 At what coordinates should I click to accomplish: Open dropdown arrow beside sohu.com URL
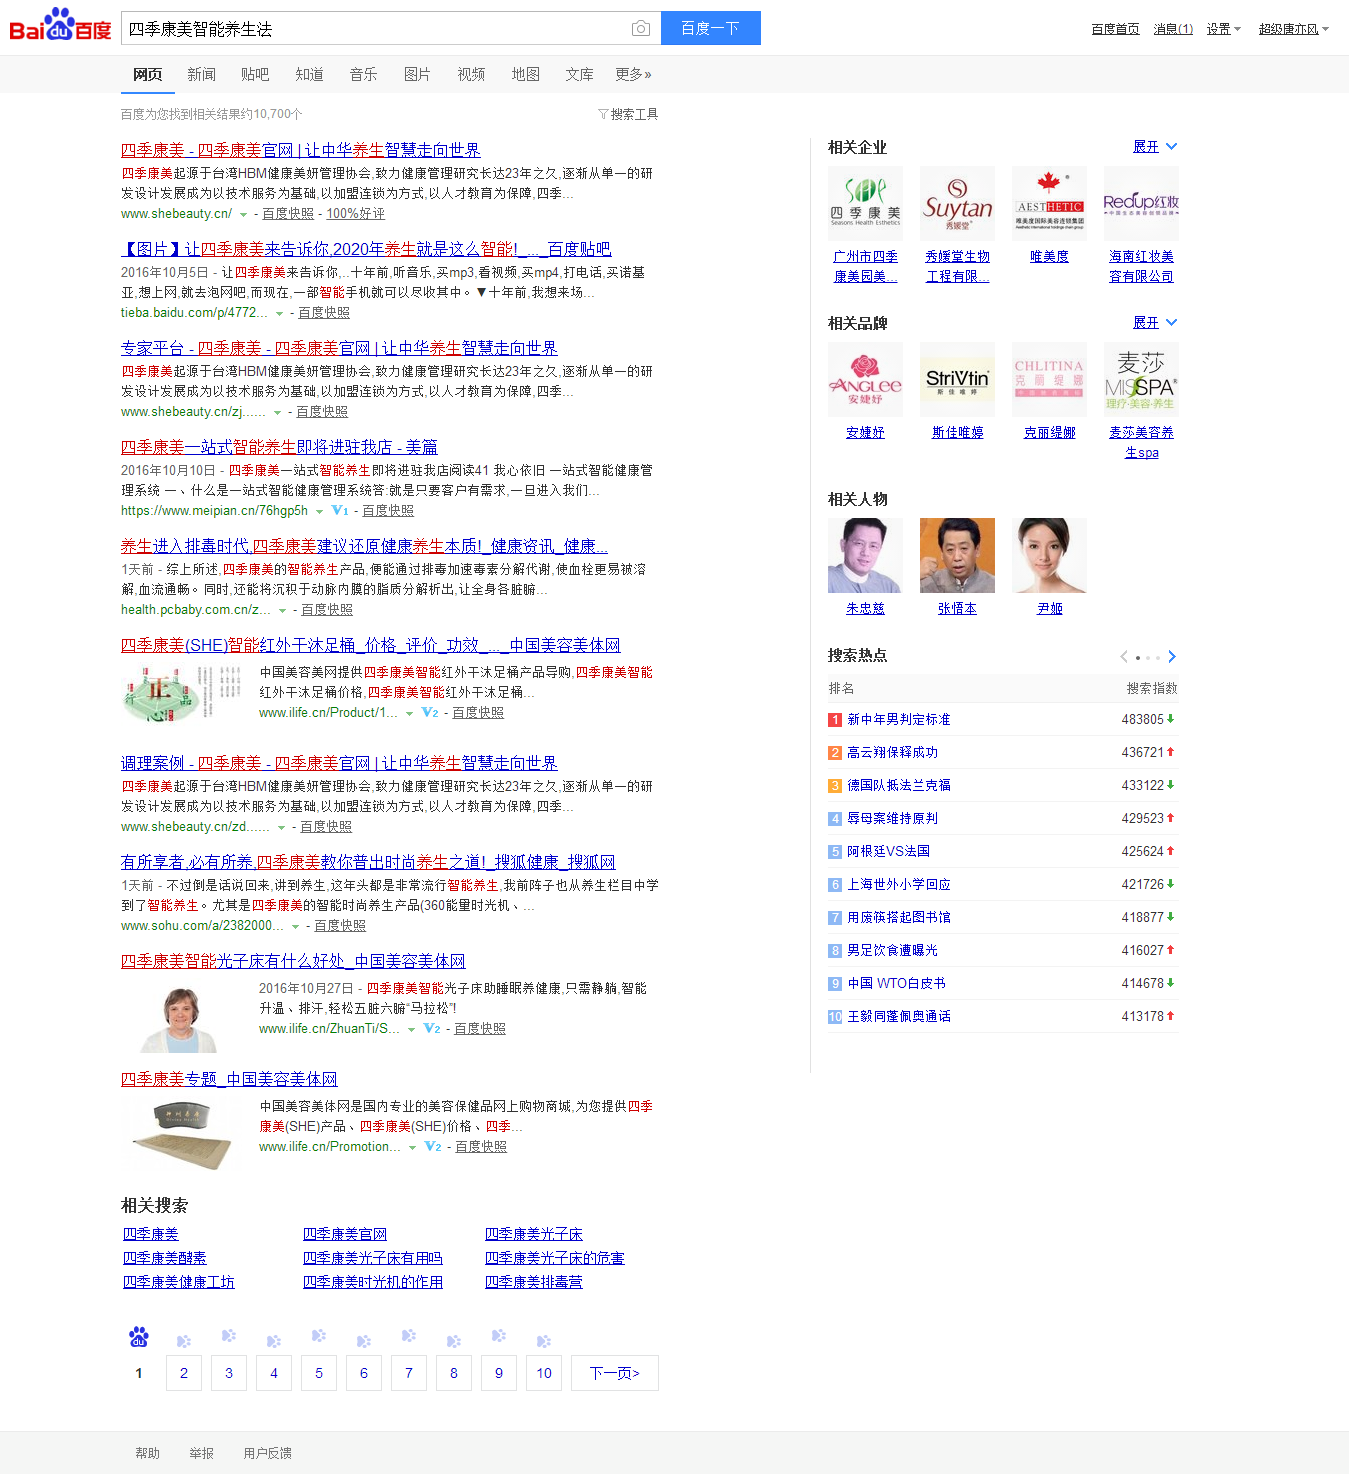tap(295, 927)
